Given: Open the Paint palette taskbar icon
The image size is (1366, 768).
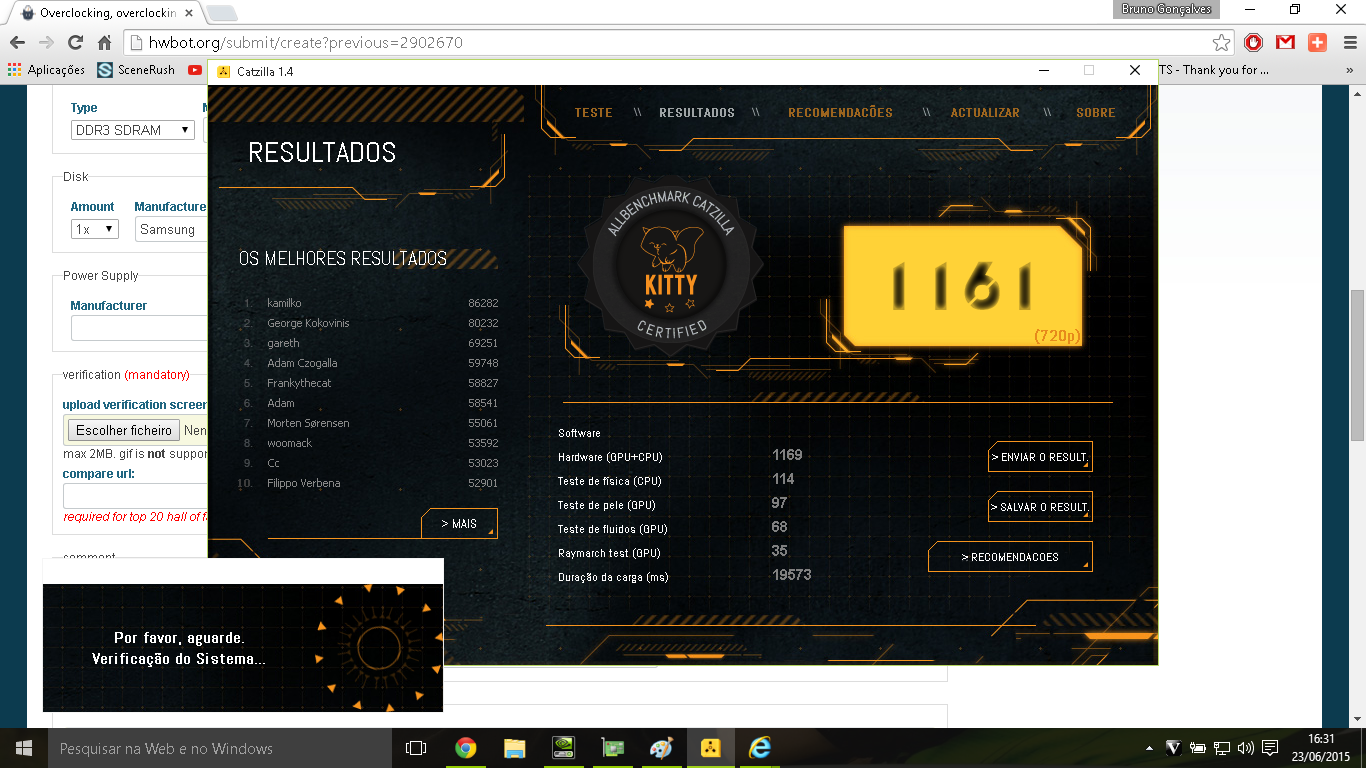Looking at the screenshot, I should point(661,748).
